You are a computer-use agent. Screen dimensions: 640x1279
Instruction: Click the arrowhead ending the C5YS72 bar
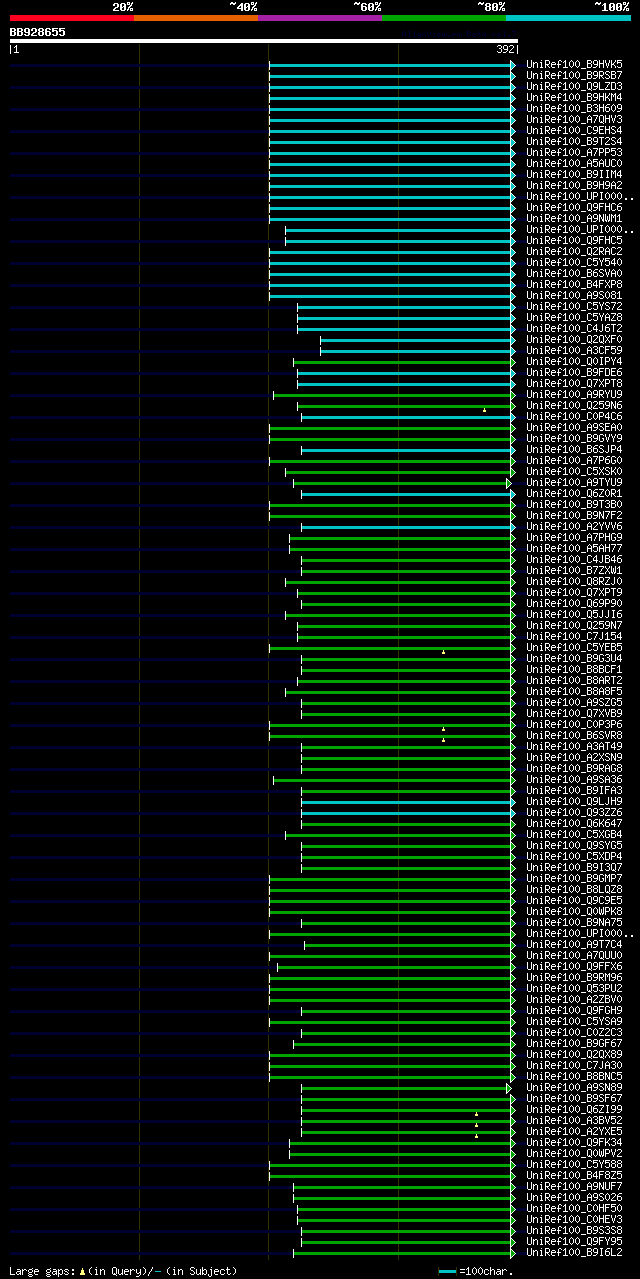513,306
